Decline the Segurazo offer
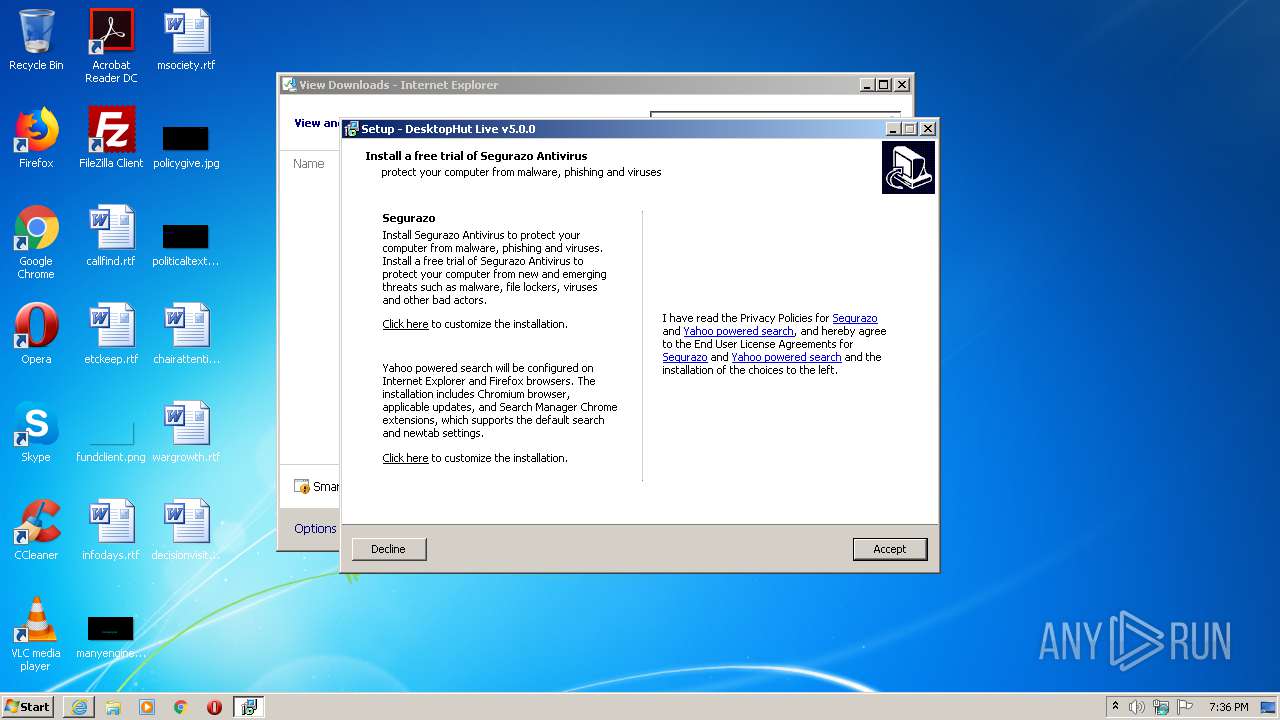Image resolution: width=1280 pixels, height=720 pixels. 388,549
